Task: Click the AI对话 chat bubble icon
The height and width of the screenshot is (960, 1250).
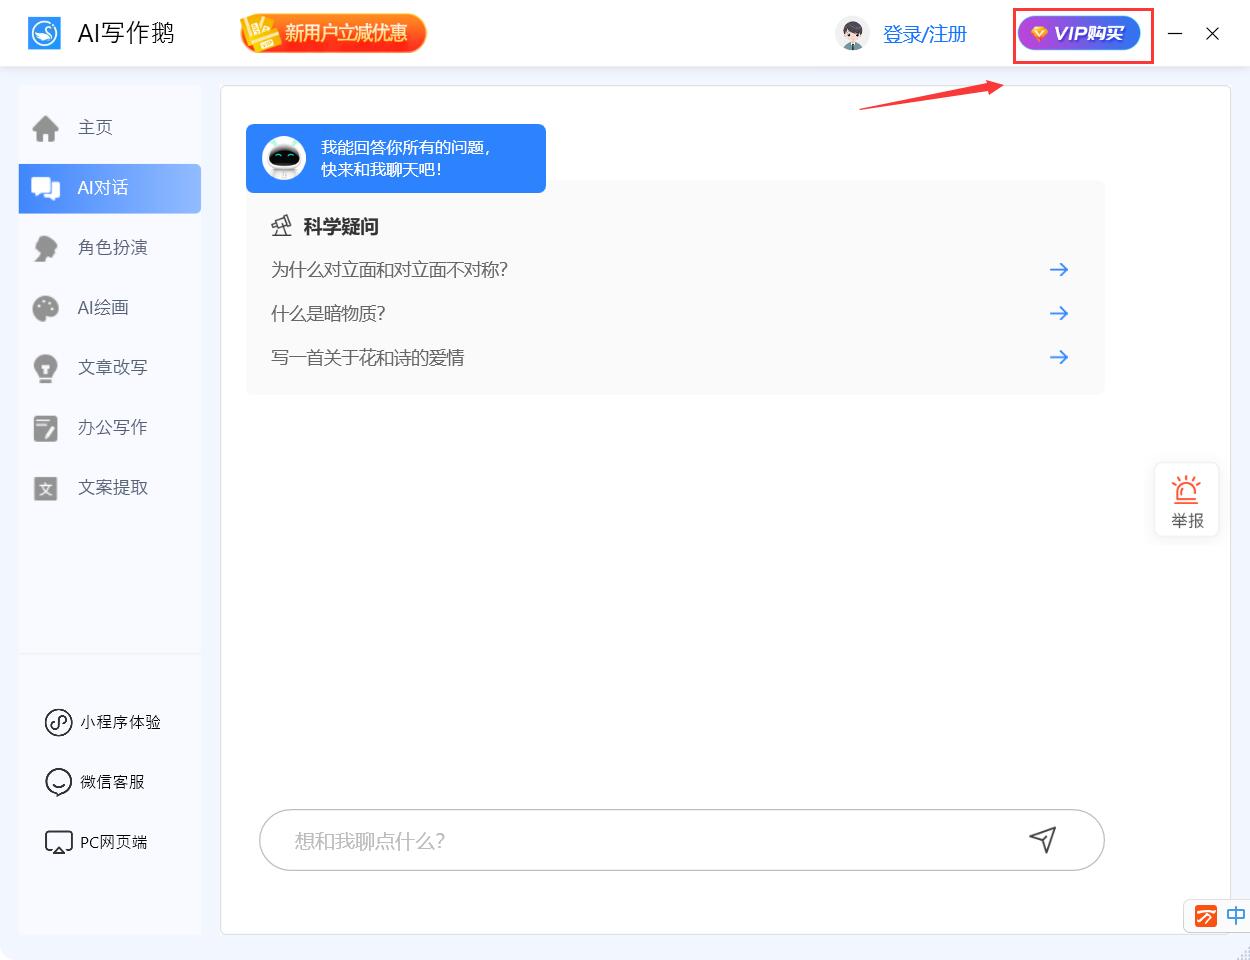Action: click(46, 188)
